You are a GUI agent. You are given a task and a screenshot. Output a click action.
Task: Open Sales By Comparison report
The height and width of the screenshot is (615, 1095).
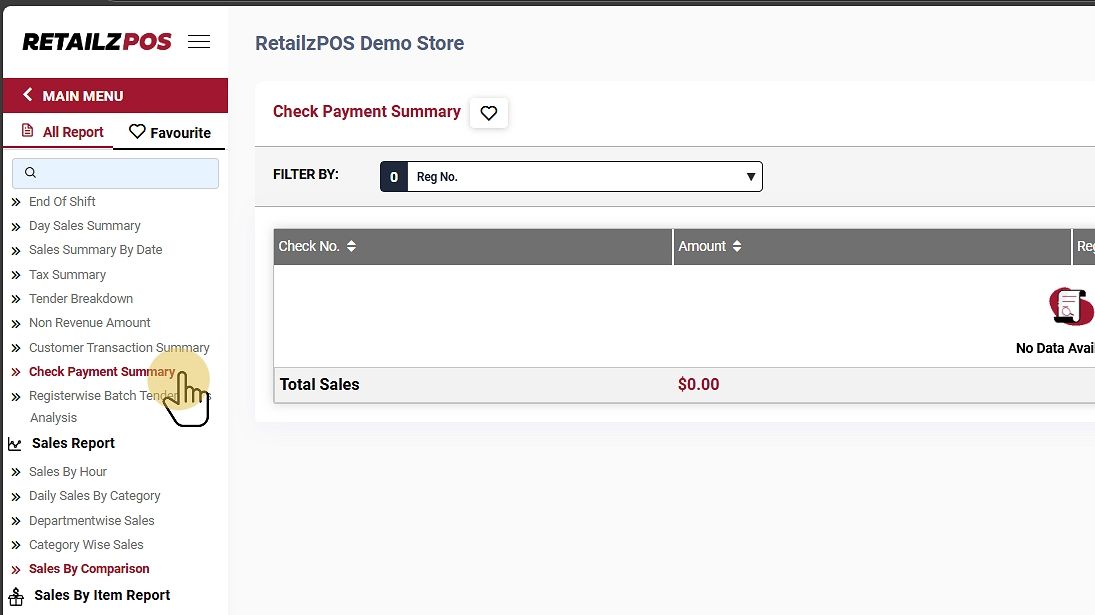(89, 568)
